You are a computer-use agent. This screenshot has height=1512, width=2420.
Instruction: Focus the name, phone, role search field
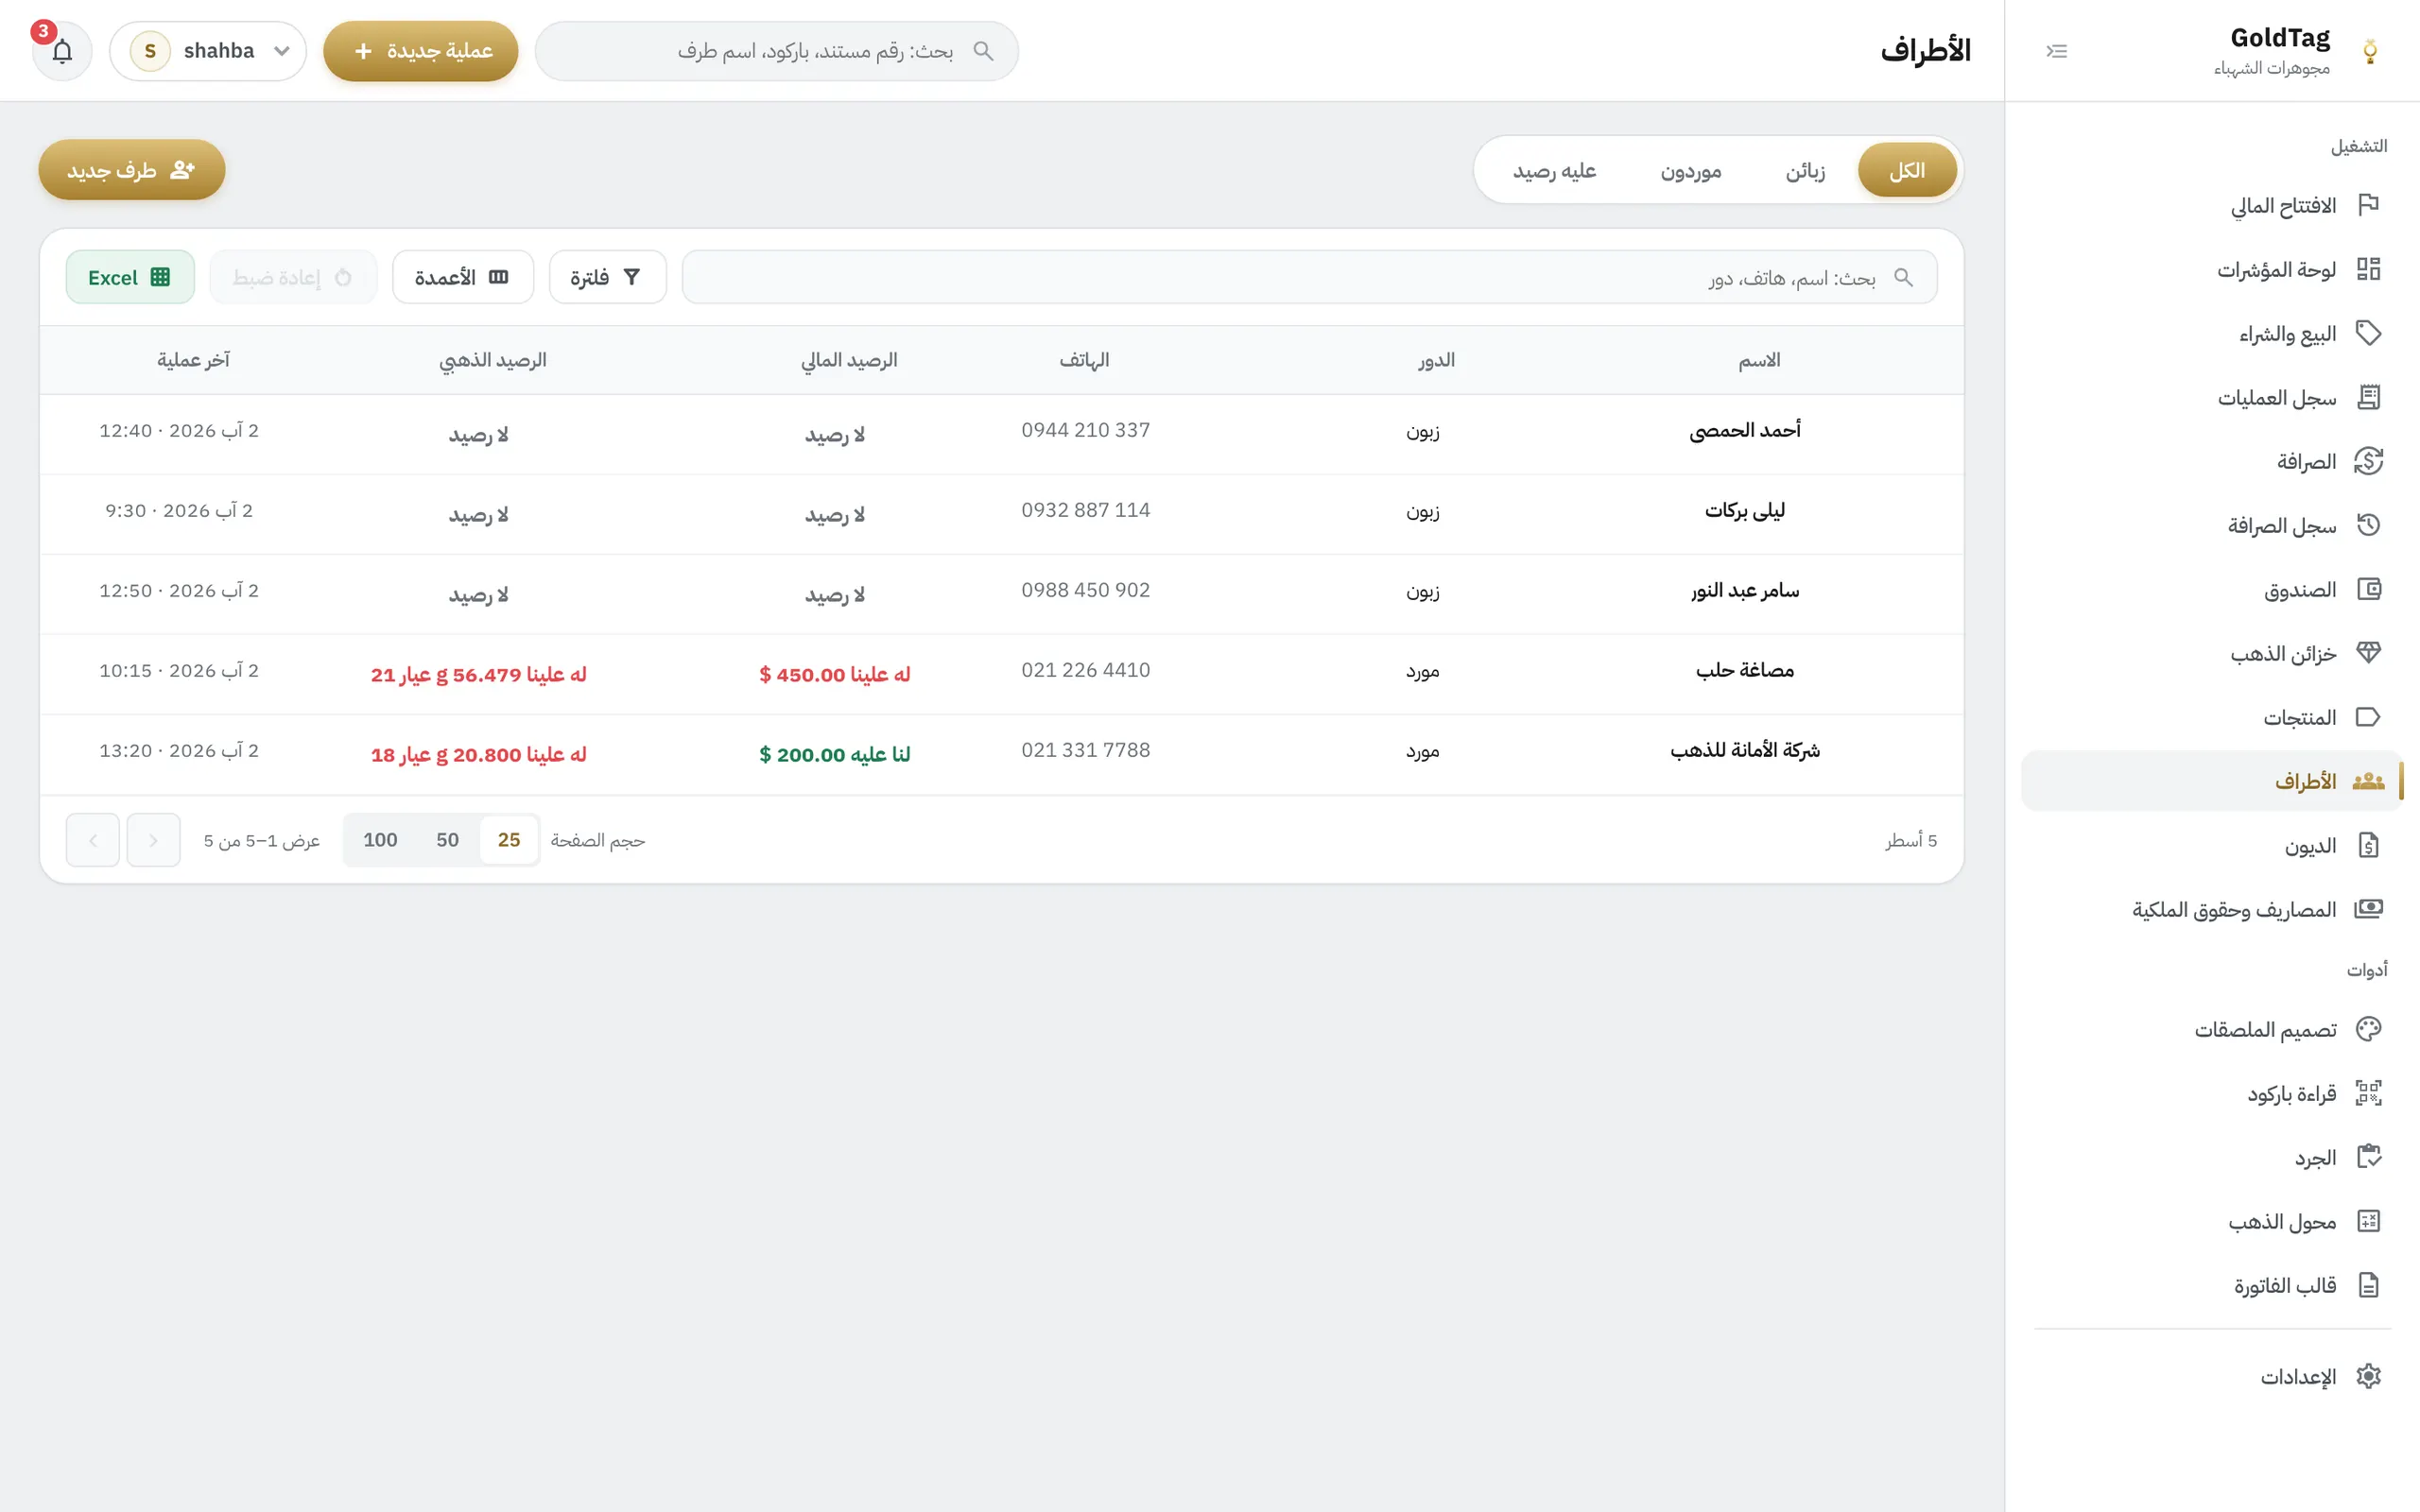[x=1310, y=277]
